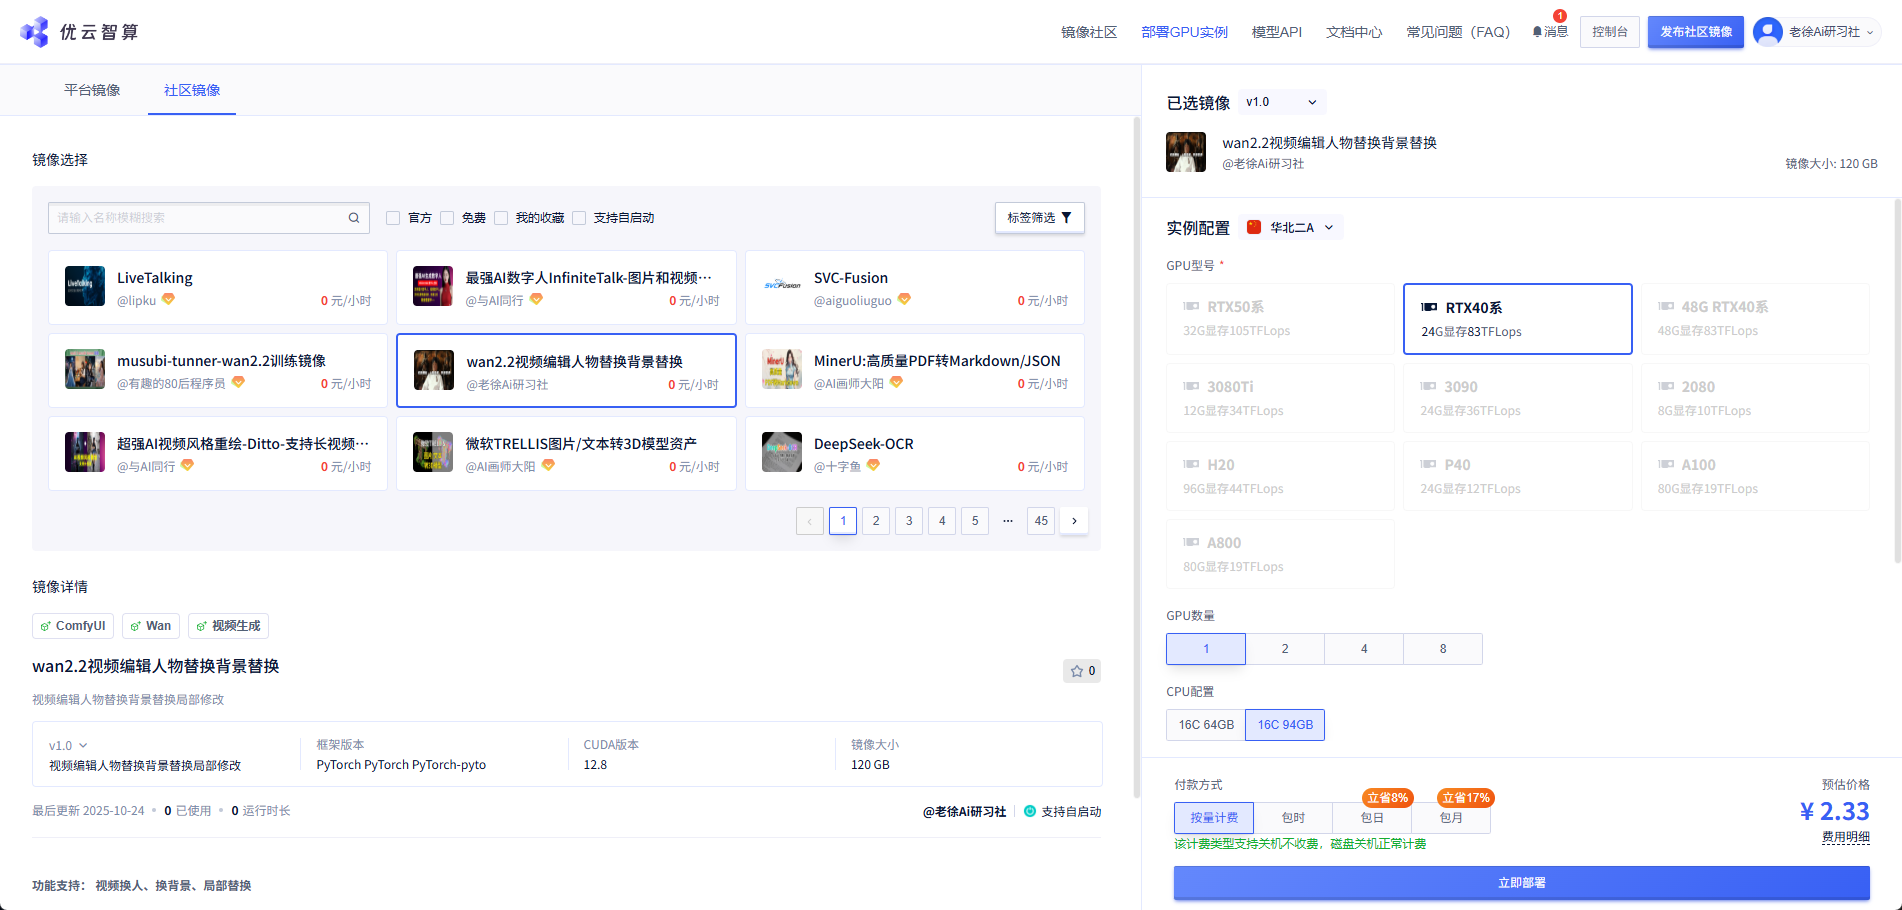The image size is (1902, 910).
Task: Open the v1.0 version dropdown for selected image
Action: (1282, 102)
